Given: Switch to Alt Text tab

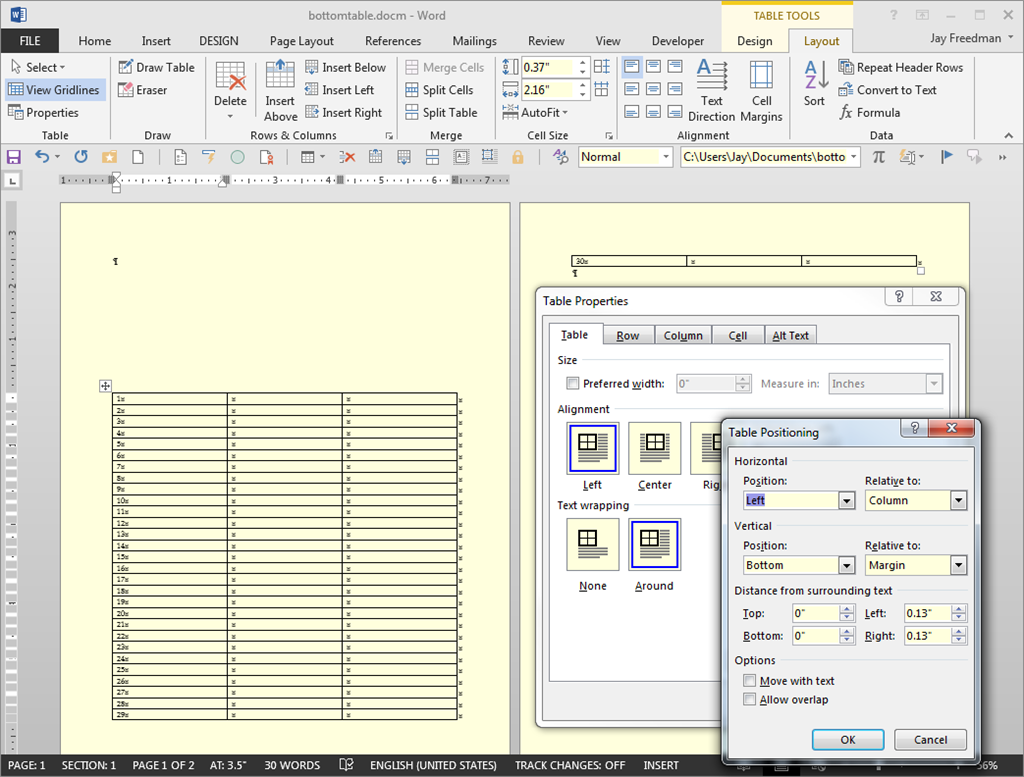Looking at the screenshot, I should (790, 336).
